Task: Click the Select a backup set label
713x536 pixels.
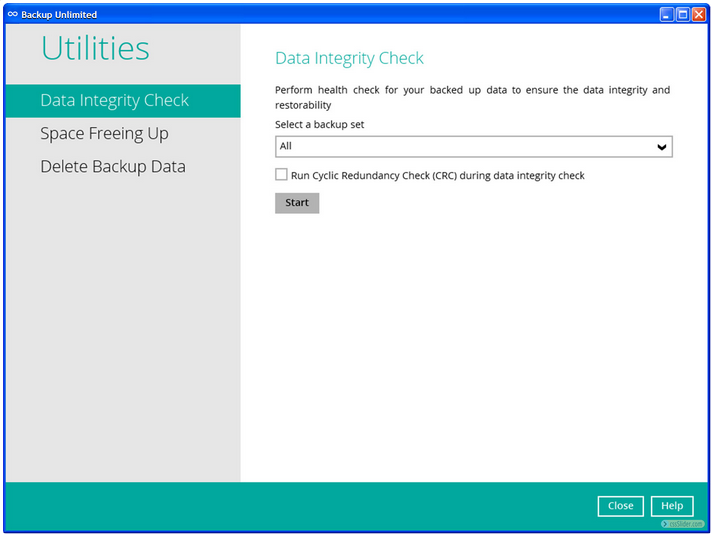Action: pos(320,125)
